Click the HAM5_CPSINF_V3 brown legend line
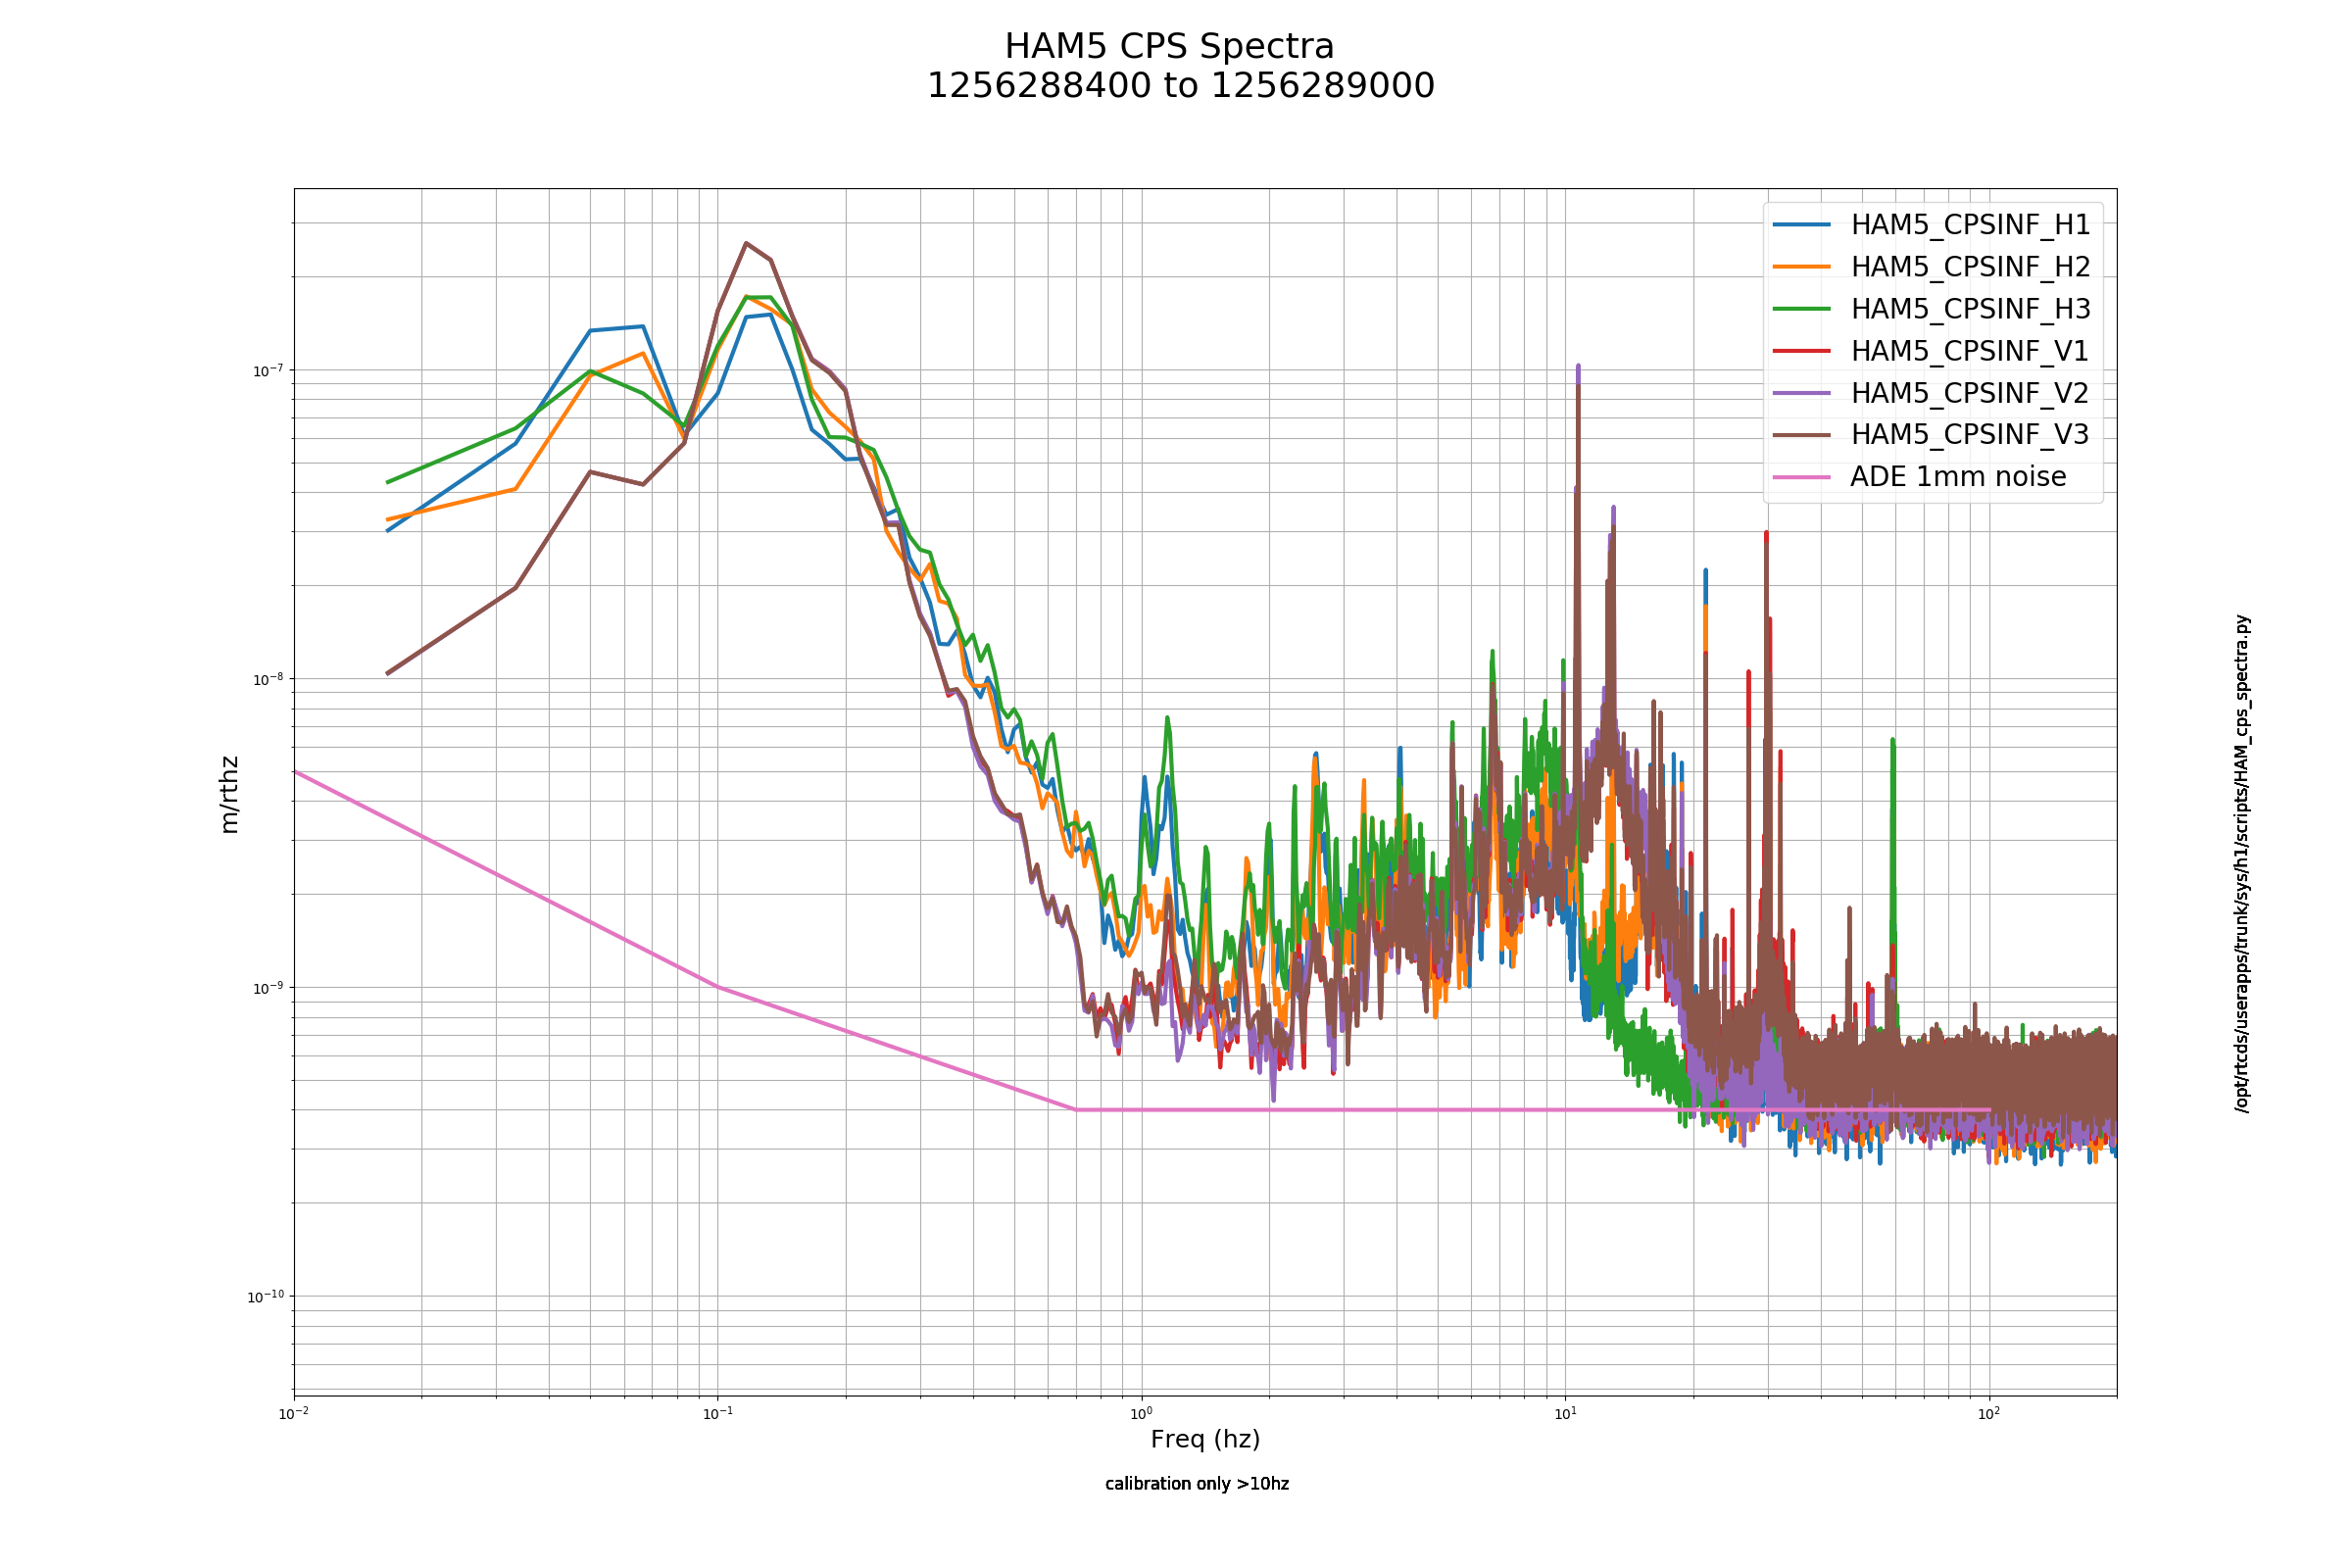 coord(1802,435)
